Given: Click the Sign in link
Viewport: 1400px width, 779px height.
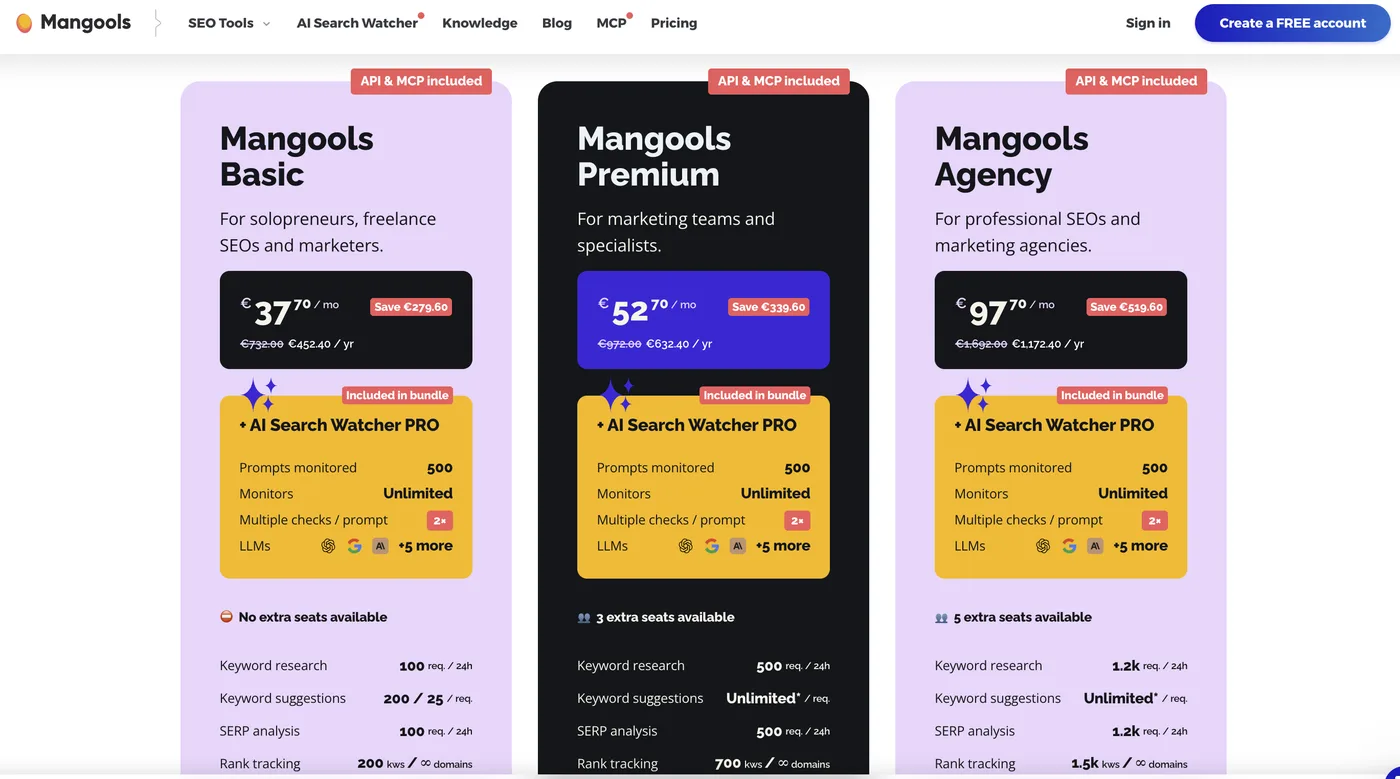Looking at the screenshot, I should (1148, 23).
